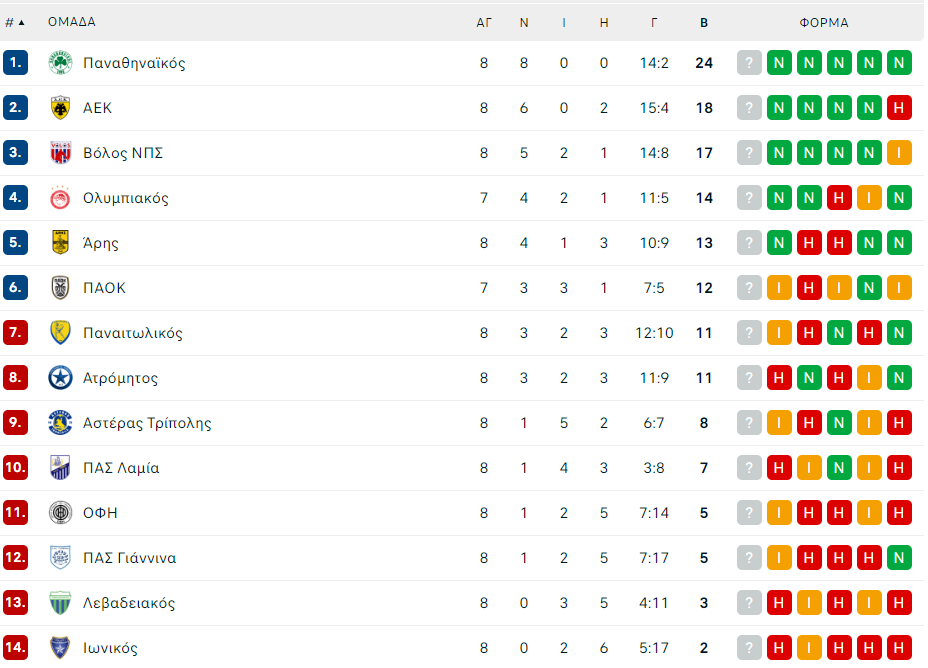
Task: Click Λεβαδειακός's position 13 badge
Action: point(15,602)
